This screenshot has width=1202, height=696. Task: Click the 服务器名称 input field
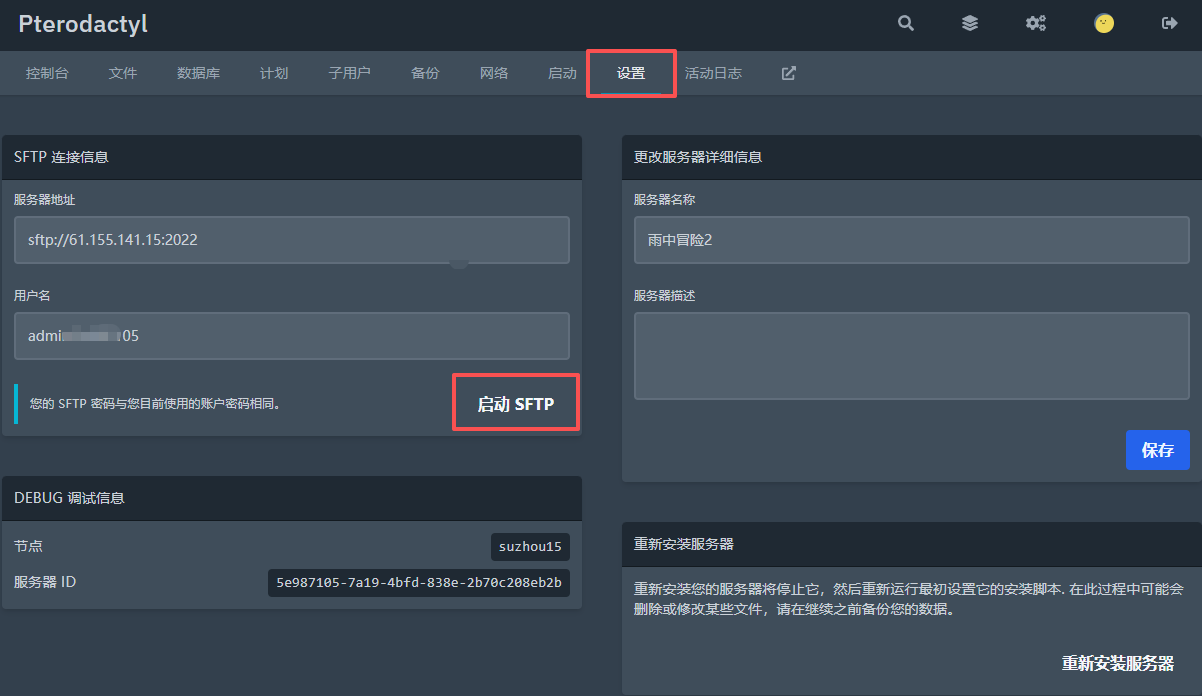pyautogui.click(x=911, y=240)
